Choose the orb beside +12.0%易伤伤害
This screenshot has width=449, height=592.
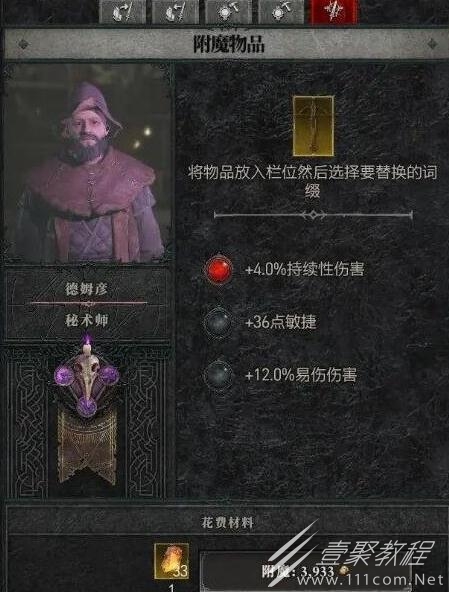click(218, 375)
